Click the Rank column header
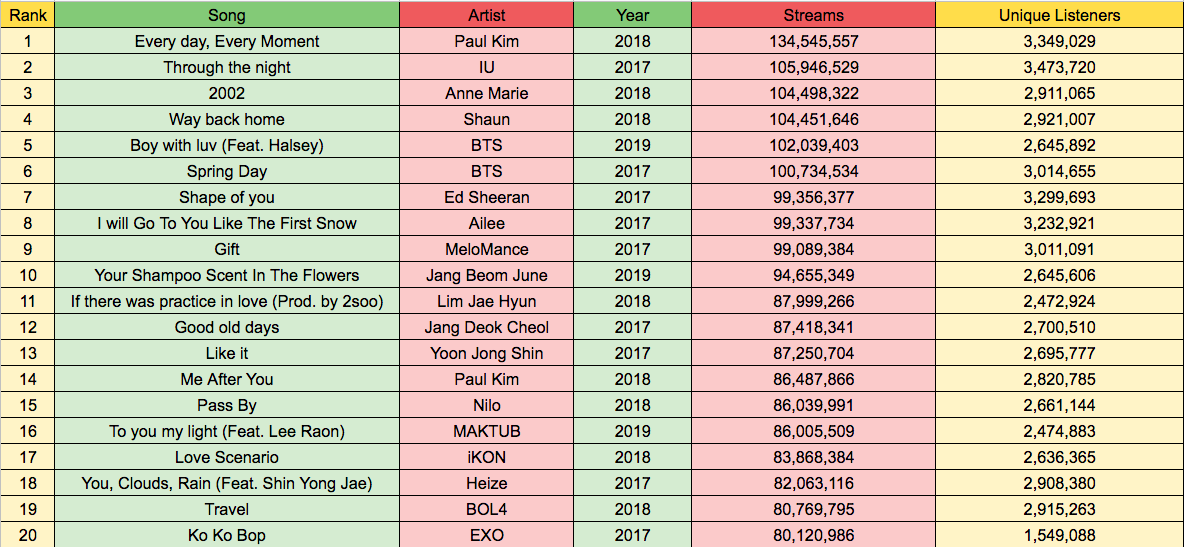Screen dimensions: 1184x547 point(28,15)
